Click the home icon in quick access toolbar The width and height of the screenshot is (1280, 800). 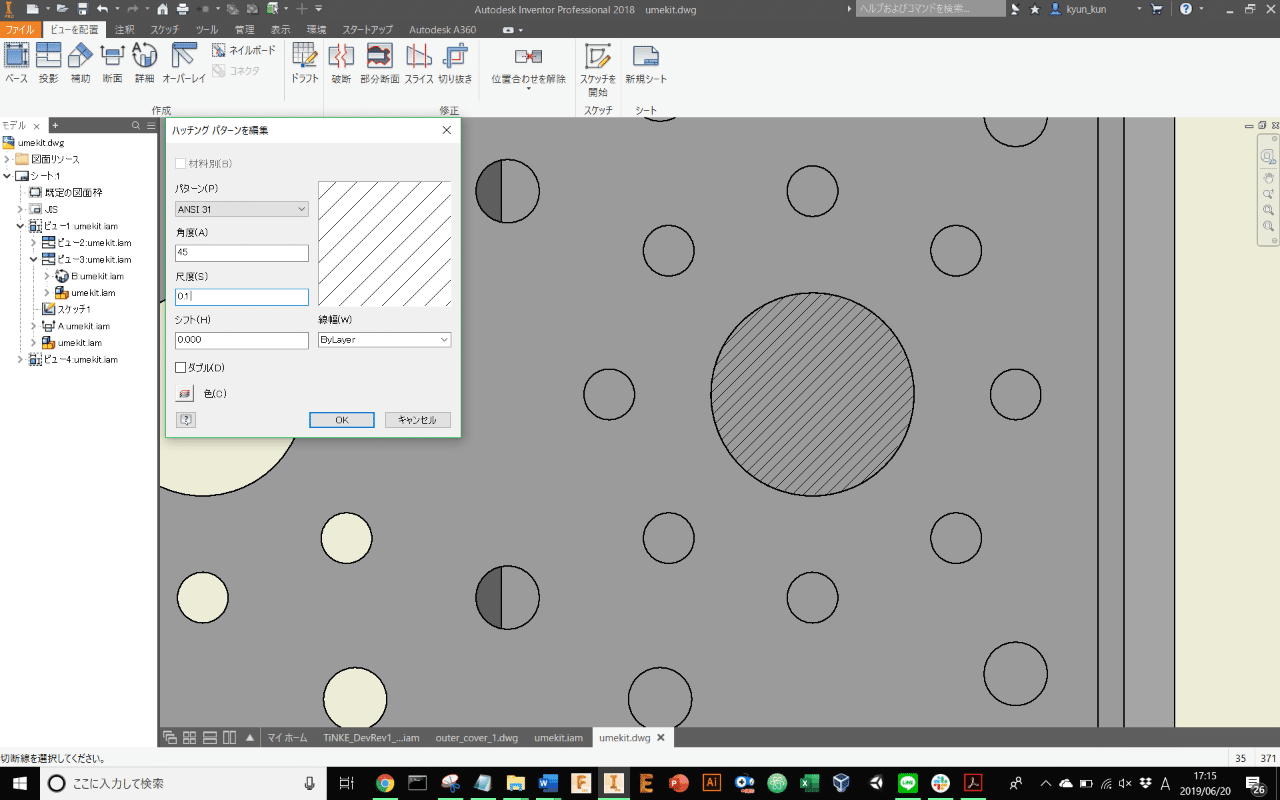(x=162, y=9)
